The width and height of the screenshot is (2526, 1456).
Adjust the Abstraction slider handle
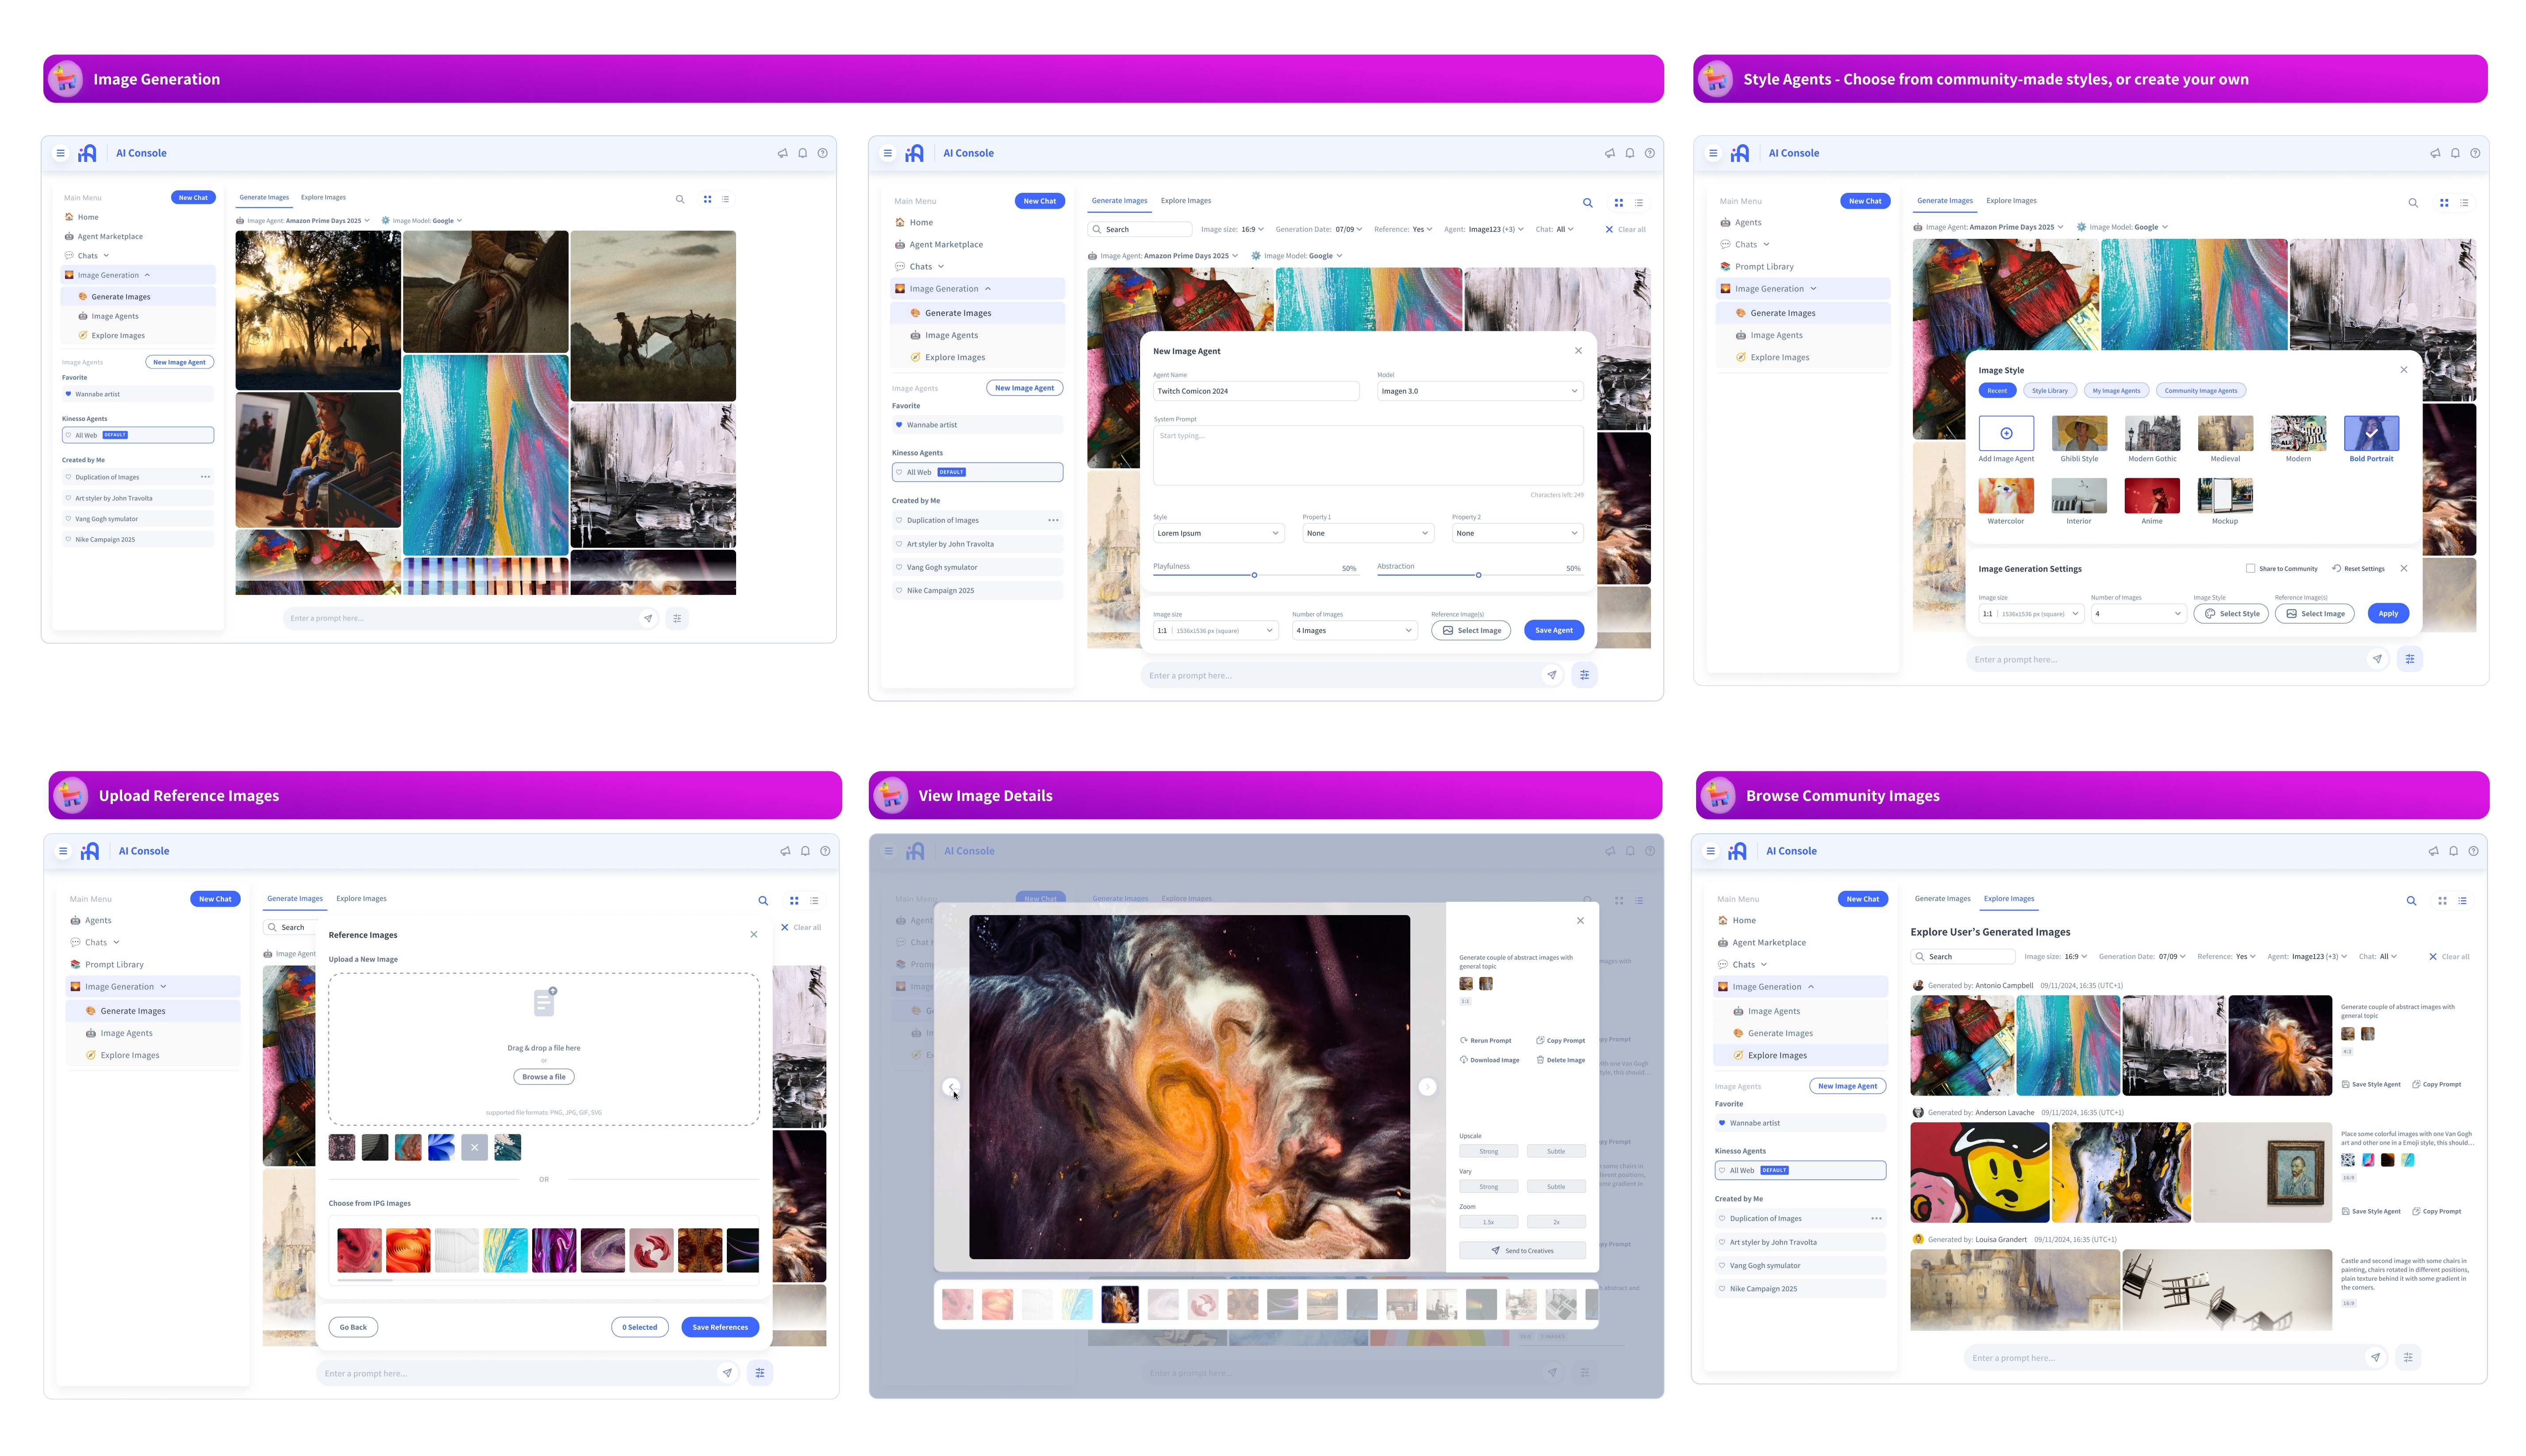tap(1478, 575)
